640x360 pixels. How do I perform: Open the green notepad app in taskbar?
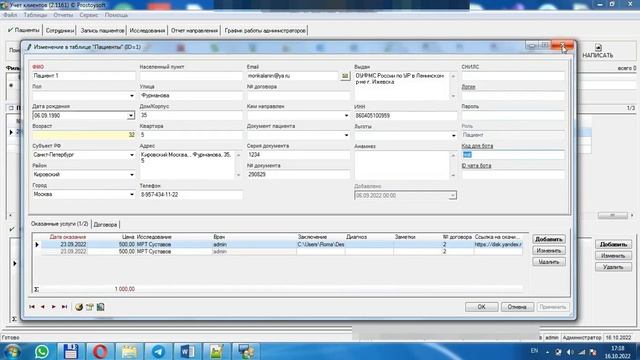click(216, 351)
